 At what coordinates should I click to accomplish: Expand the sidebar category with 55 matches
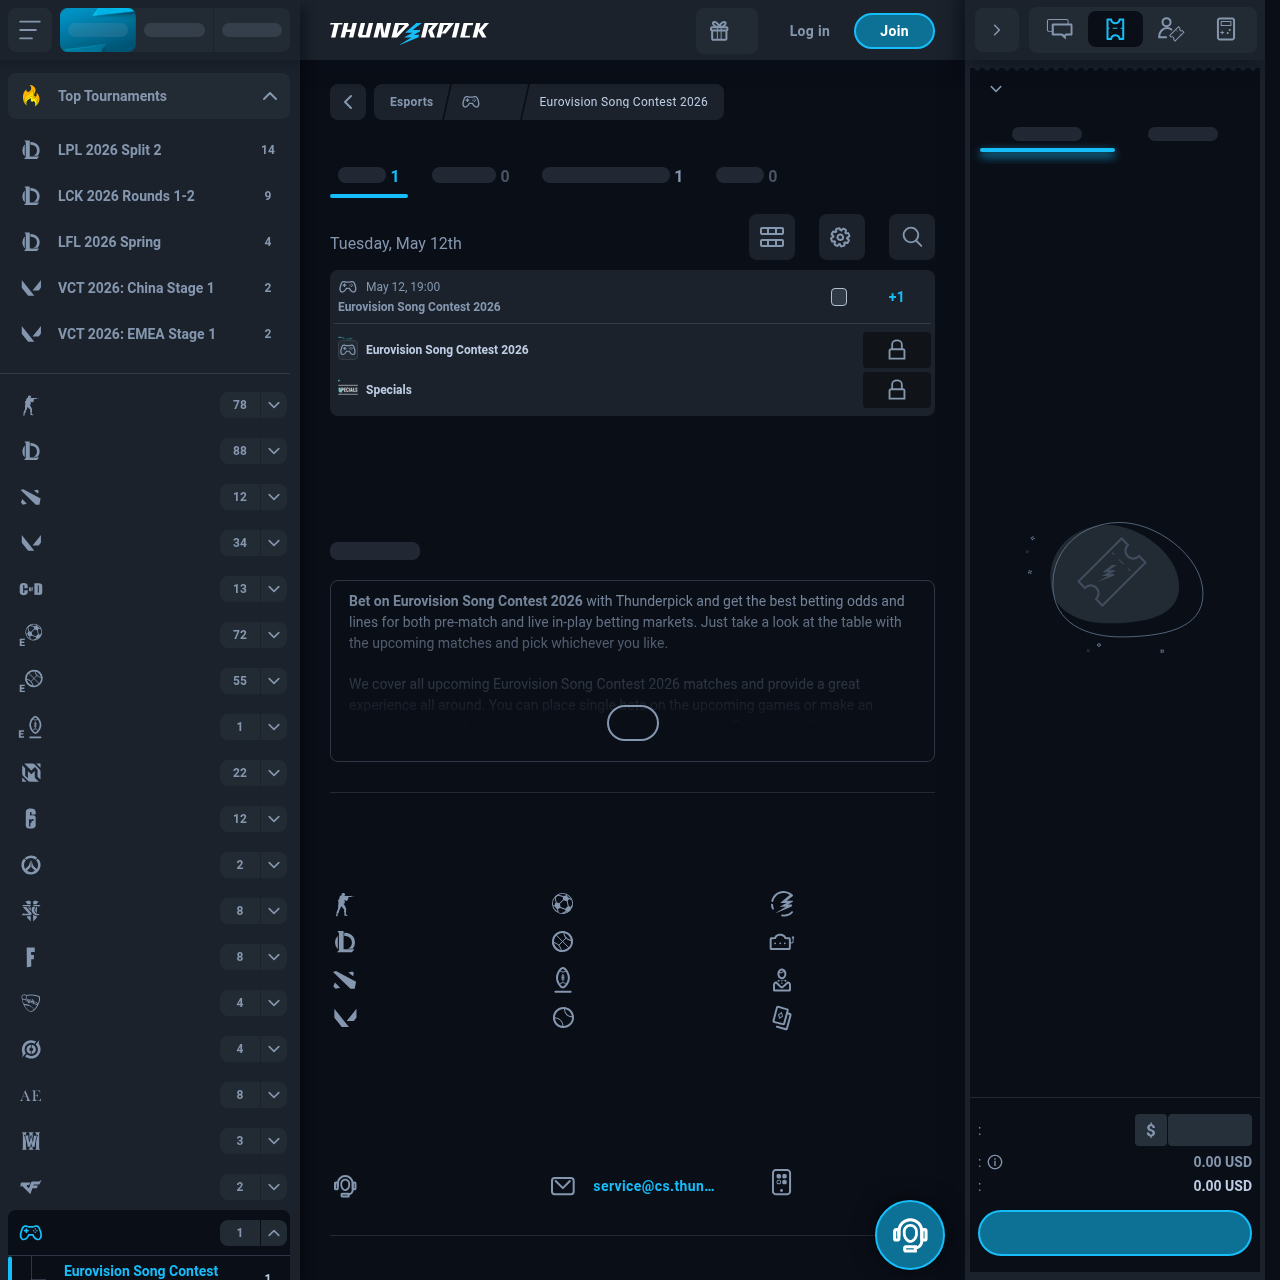tap(274, 681)
